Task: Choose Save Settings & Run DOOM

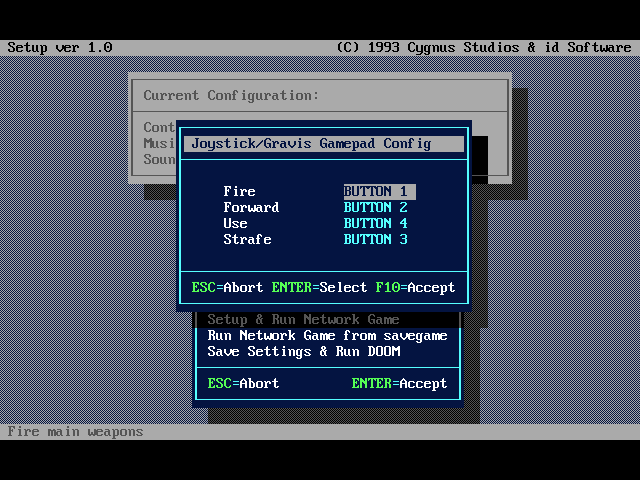Action: 304,351
